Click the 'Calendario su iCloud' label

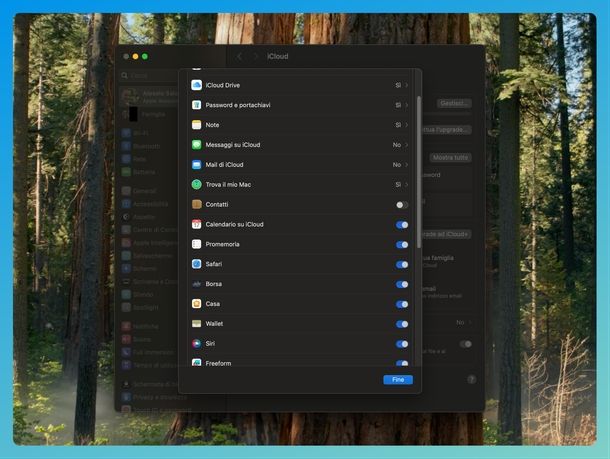pyautogui.click(x=234, y=224)
